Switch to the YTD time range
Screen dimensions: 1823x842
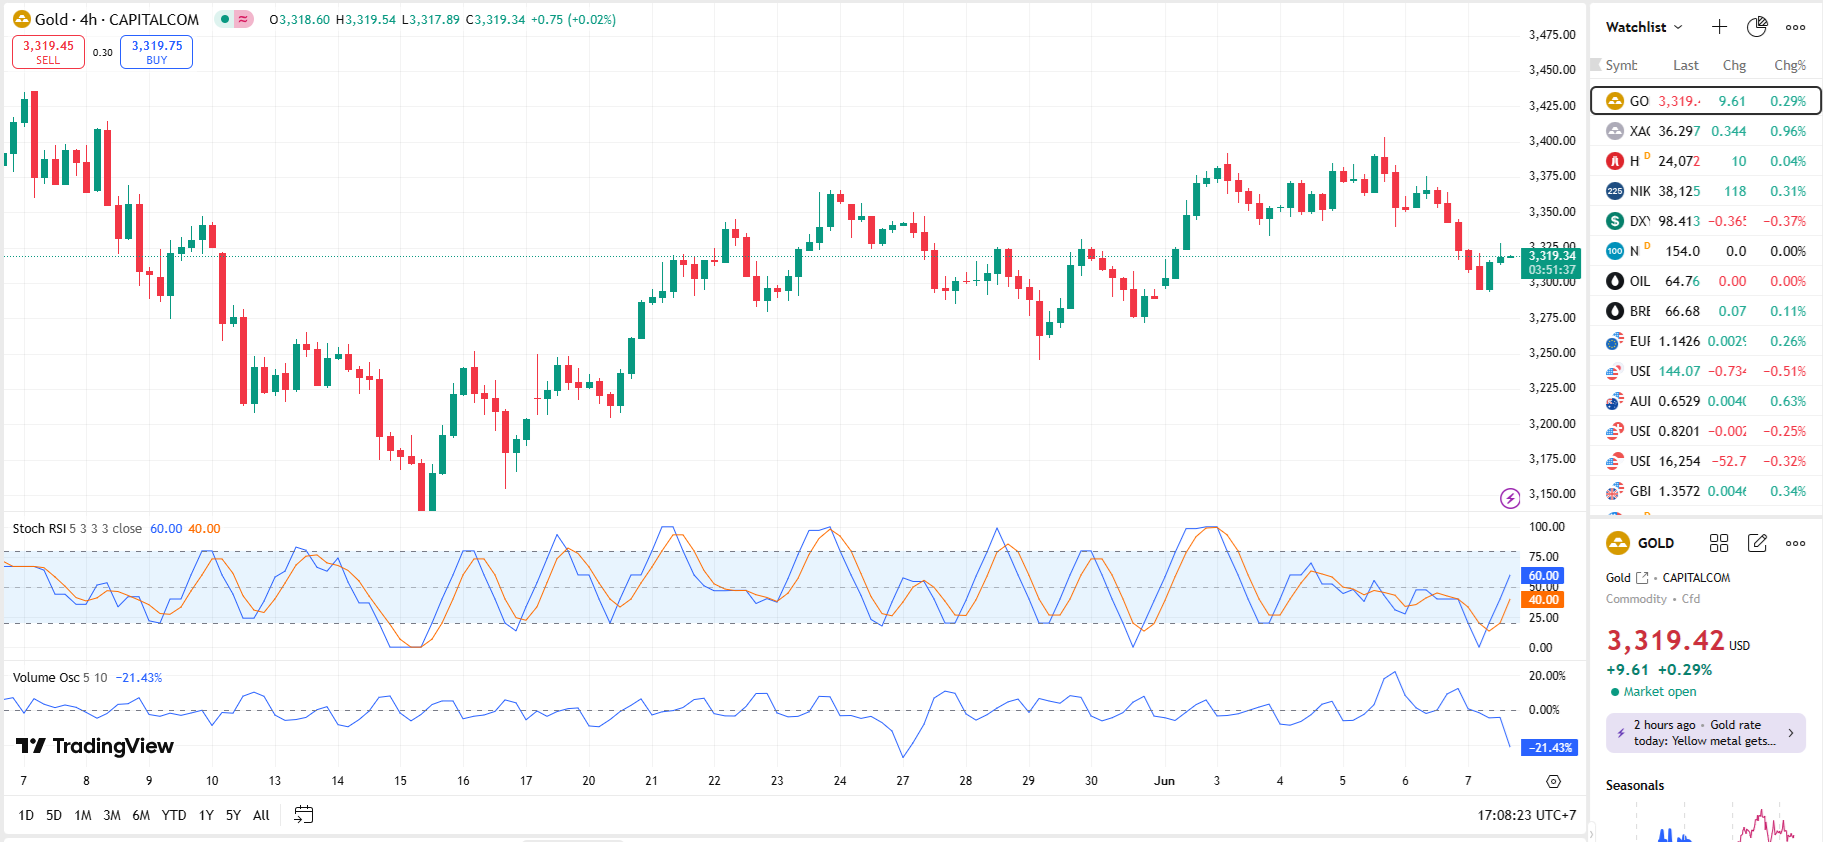point(174,815)
